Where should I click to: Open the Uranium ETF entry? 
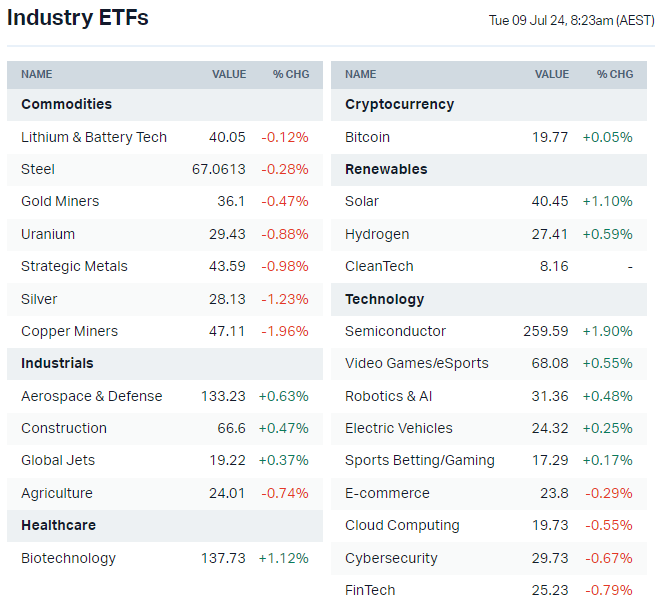pyautogui.click(x=48, y=234)
